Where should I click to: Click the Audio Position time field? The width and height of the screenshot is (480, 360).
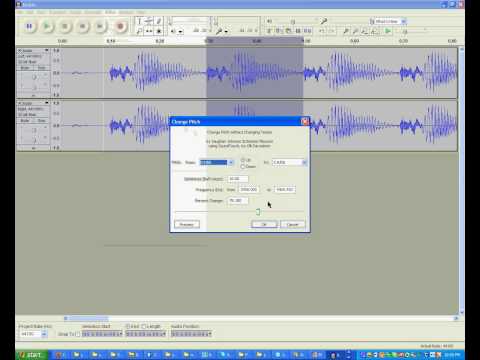click(192, 334)
